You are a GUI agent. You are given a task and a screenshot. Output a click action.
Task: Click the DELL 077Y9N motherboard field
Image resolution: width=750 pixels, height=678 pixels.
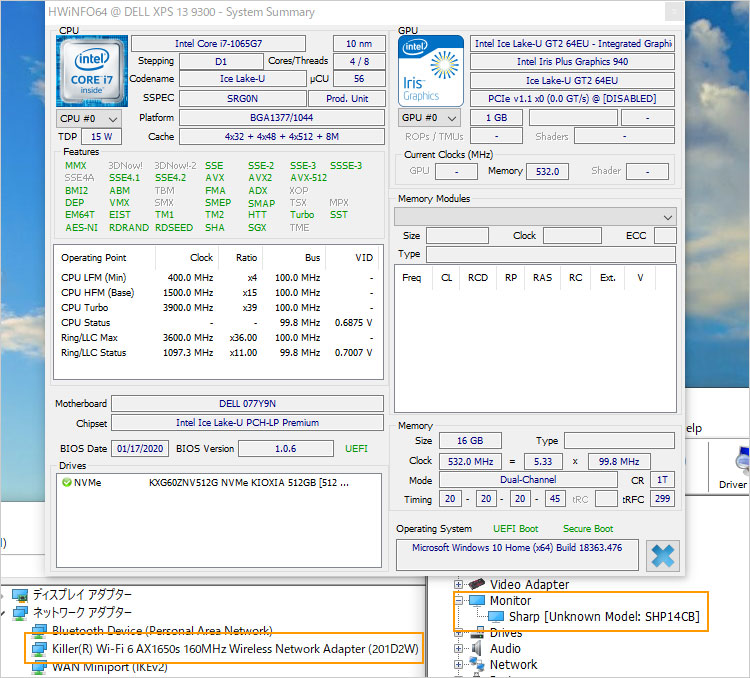pos(247,403)
